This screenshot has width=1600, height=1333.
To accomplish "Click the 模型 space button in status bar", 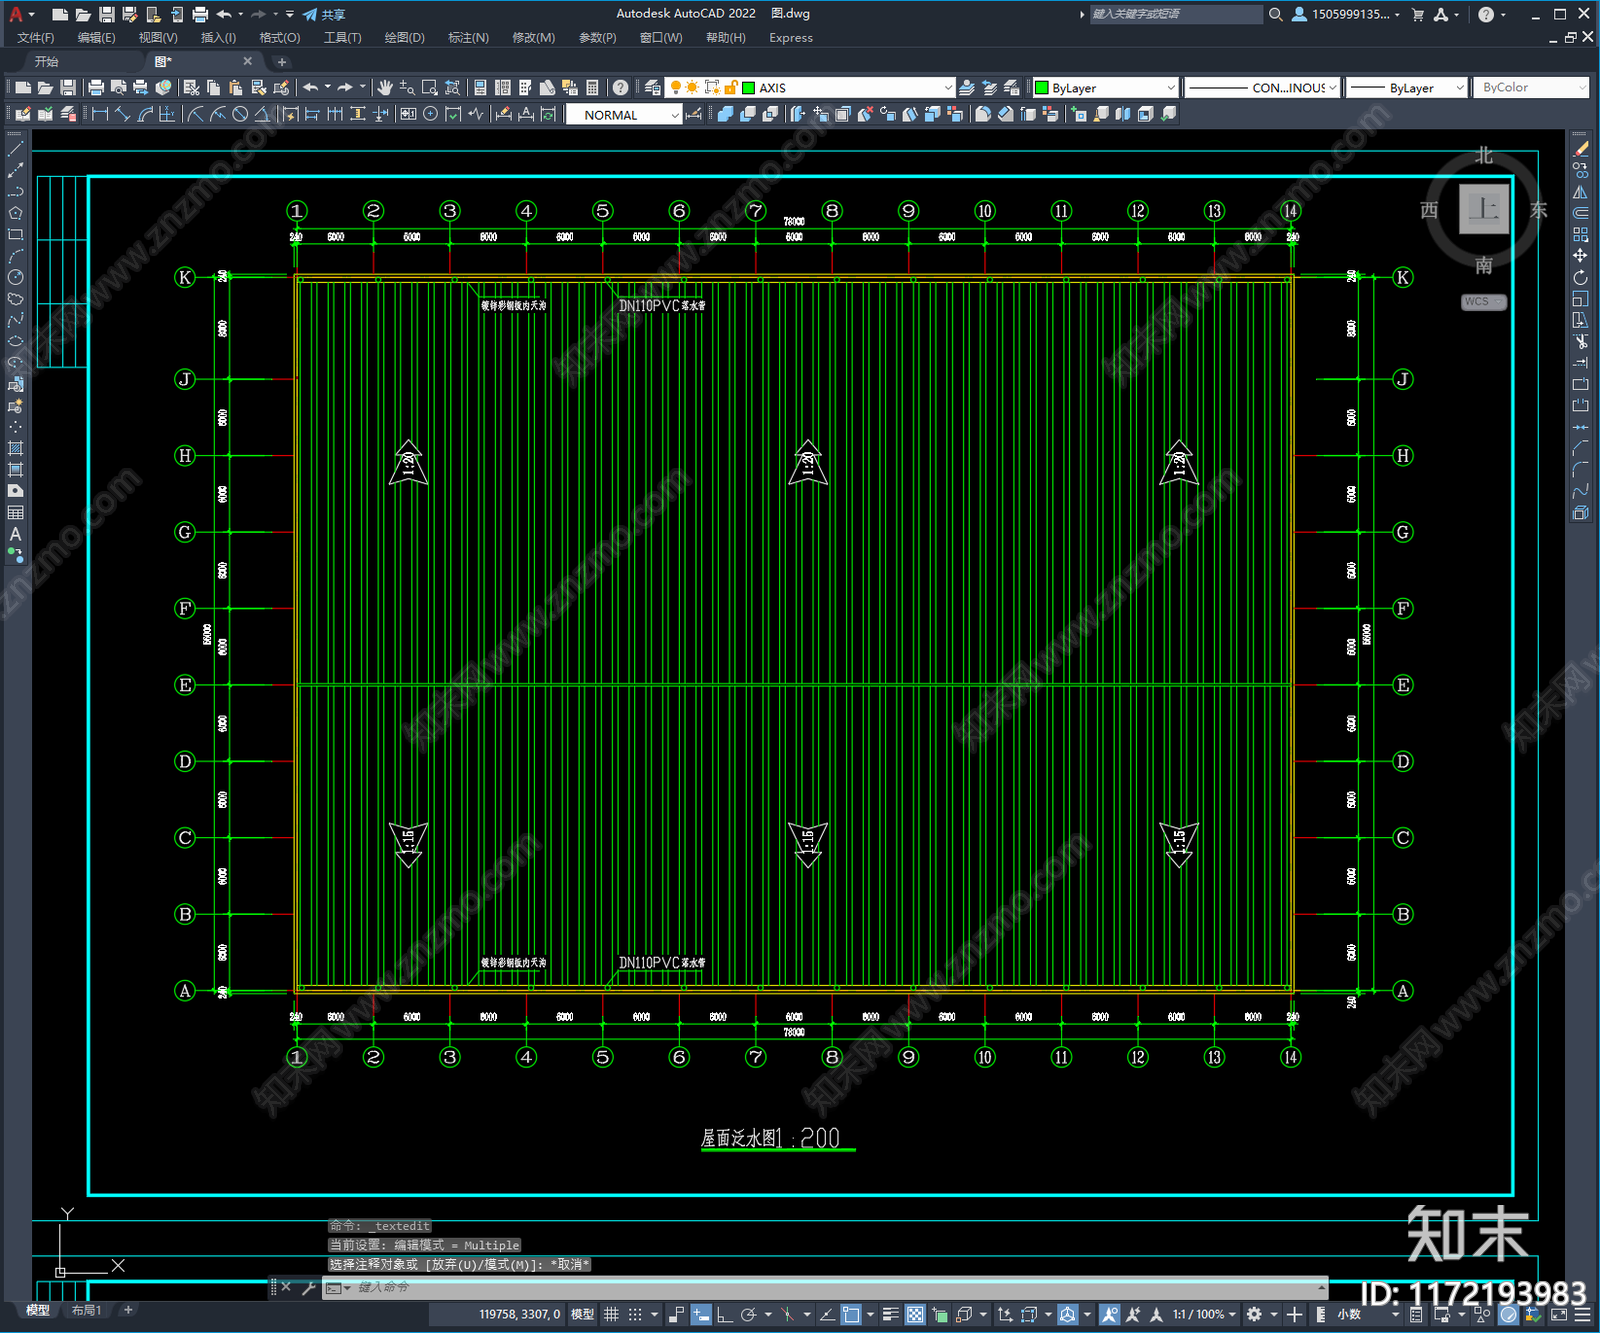I will pyautogui.click(x=582, y=1314).
